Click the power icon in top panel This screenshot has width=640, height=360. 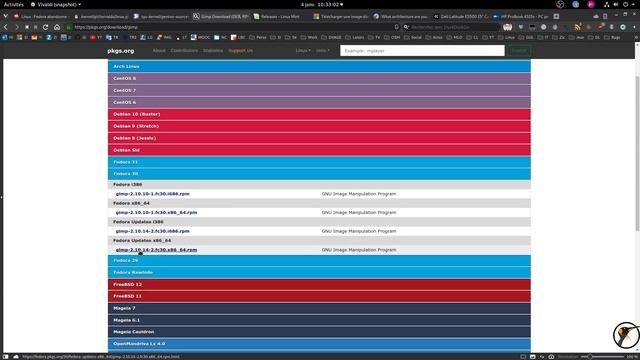pos(625,4)
